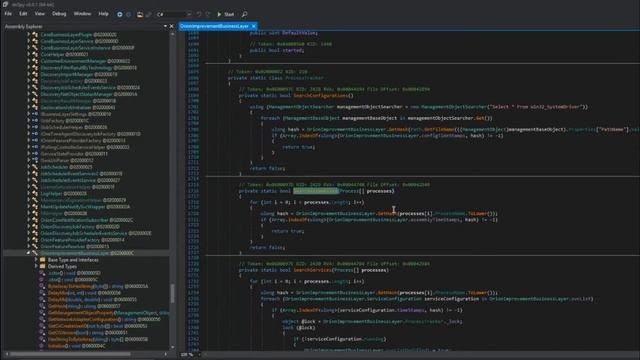Expand the Derived Types folder
This screenshot has width=640, height=360.
[x=36, y=266]
